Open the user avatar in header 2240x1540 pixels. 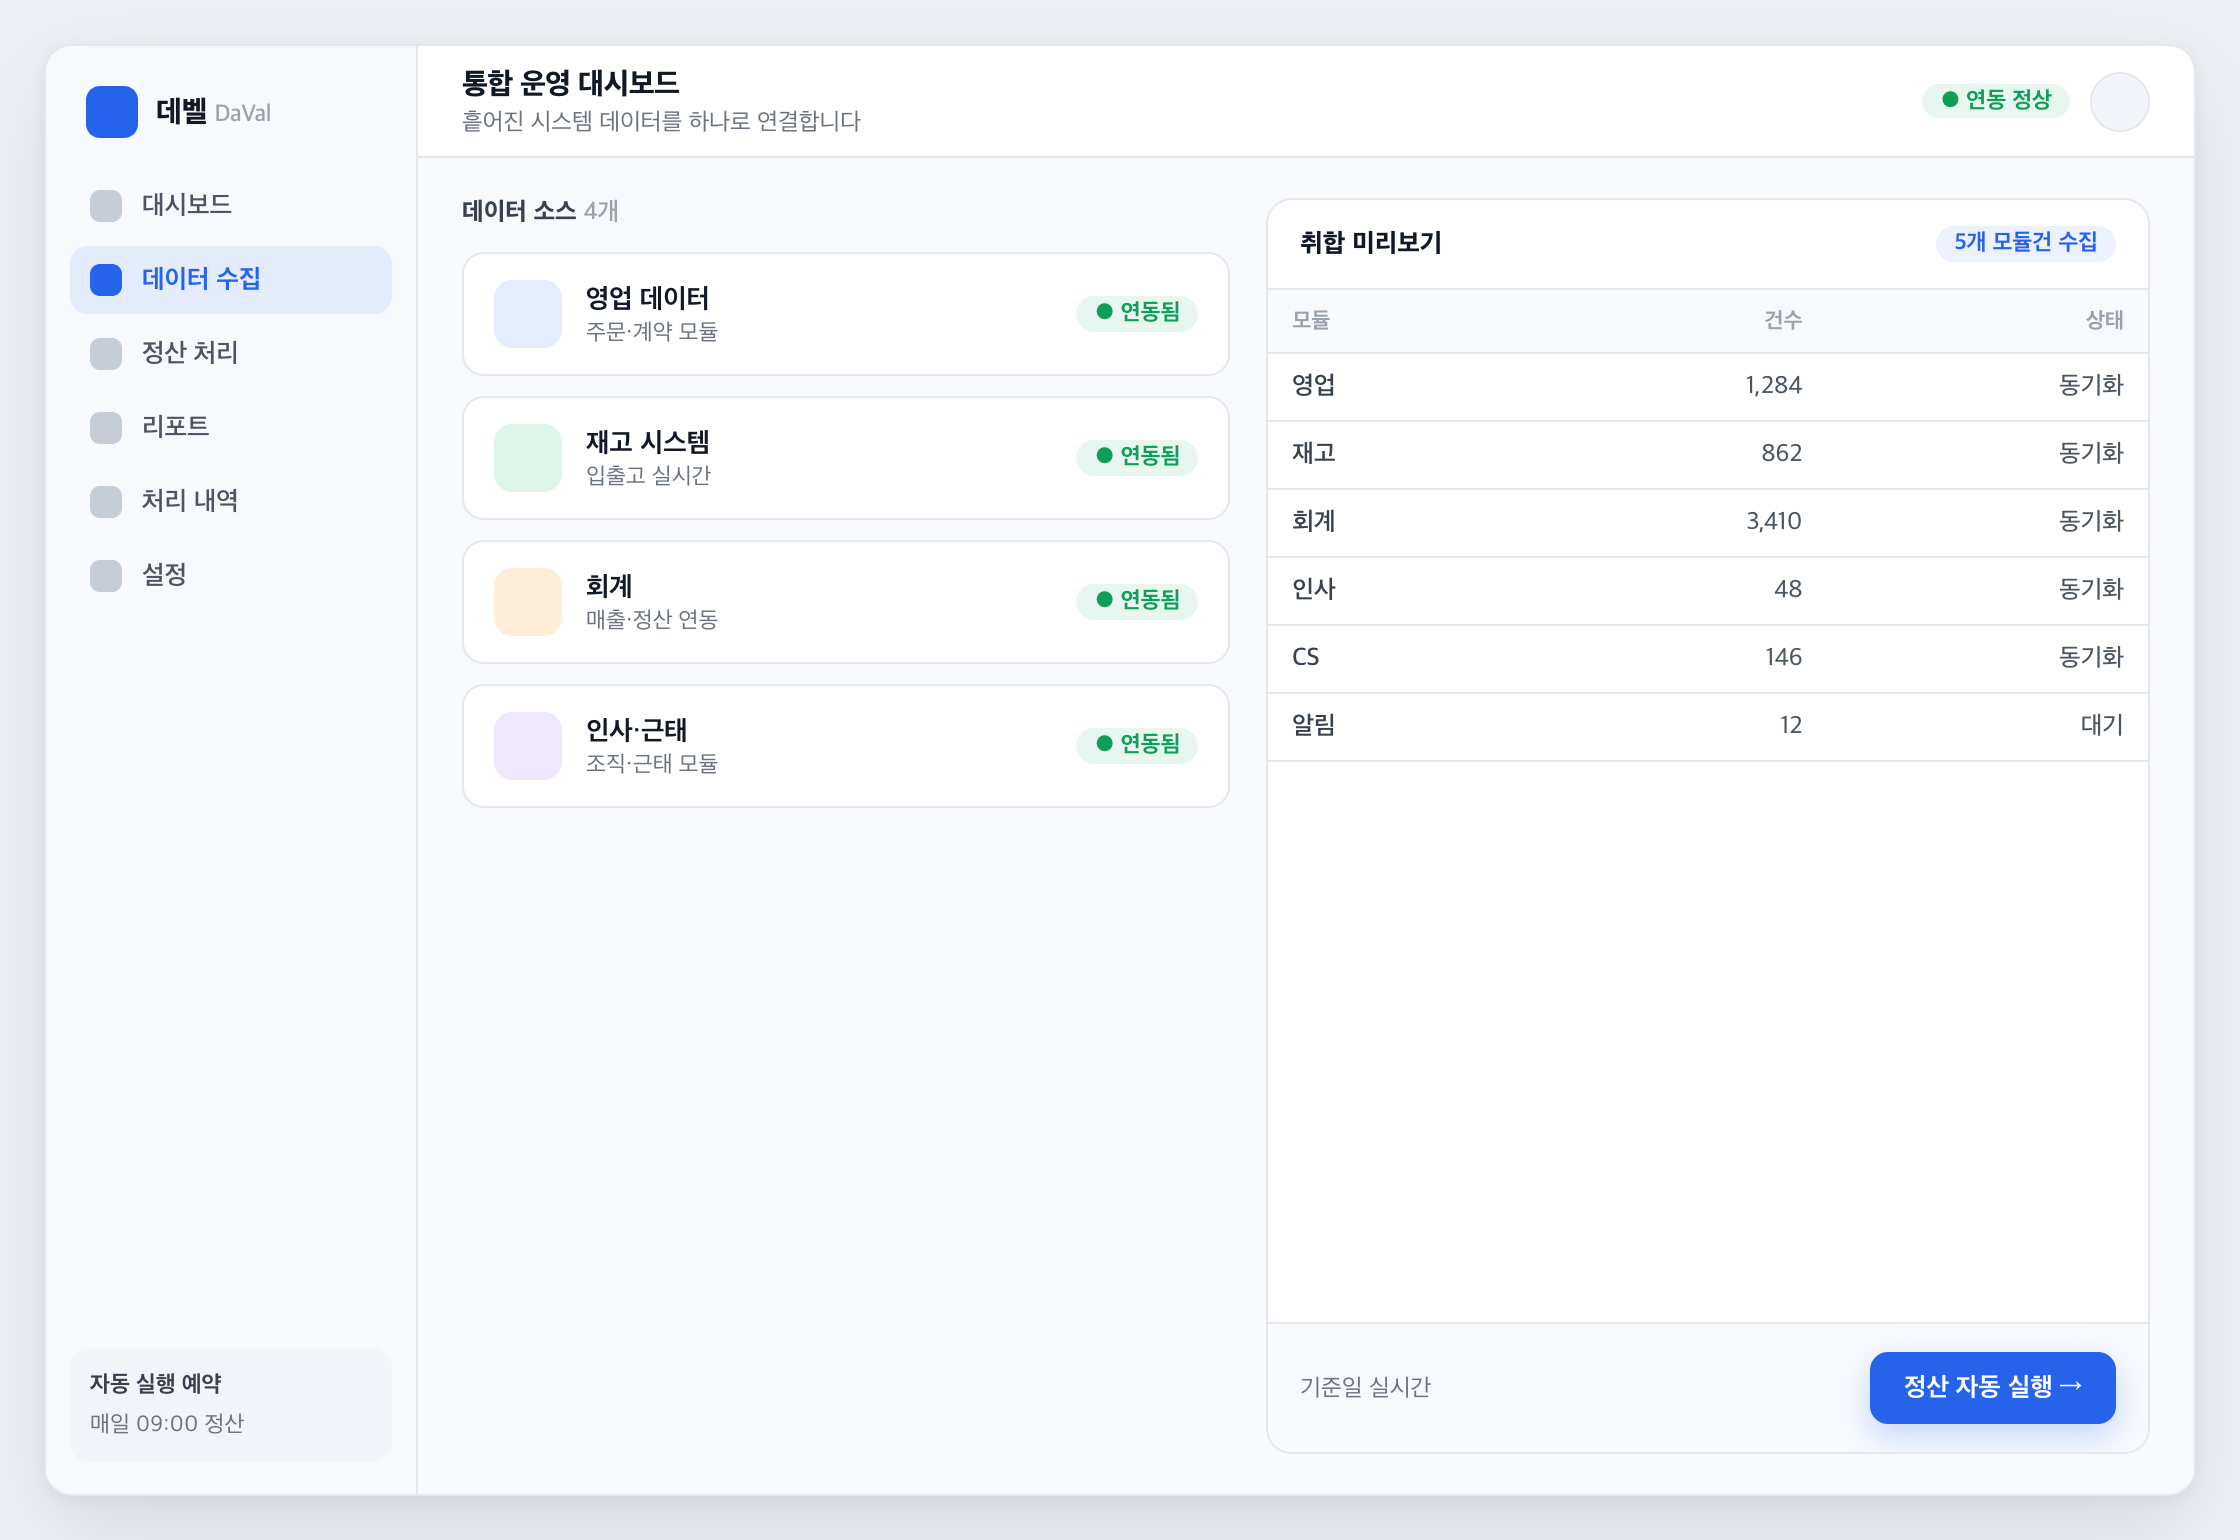[x=2119, y=102]
